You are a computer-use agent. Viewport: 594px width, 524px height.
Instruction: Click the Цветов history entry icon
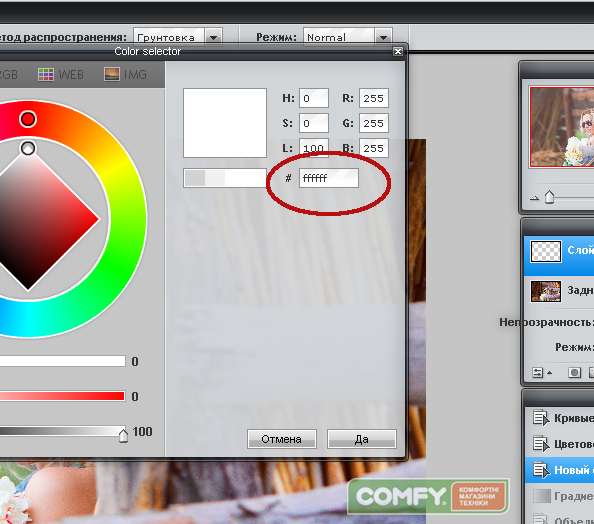541,444
